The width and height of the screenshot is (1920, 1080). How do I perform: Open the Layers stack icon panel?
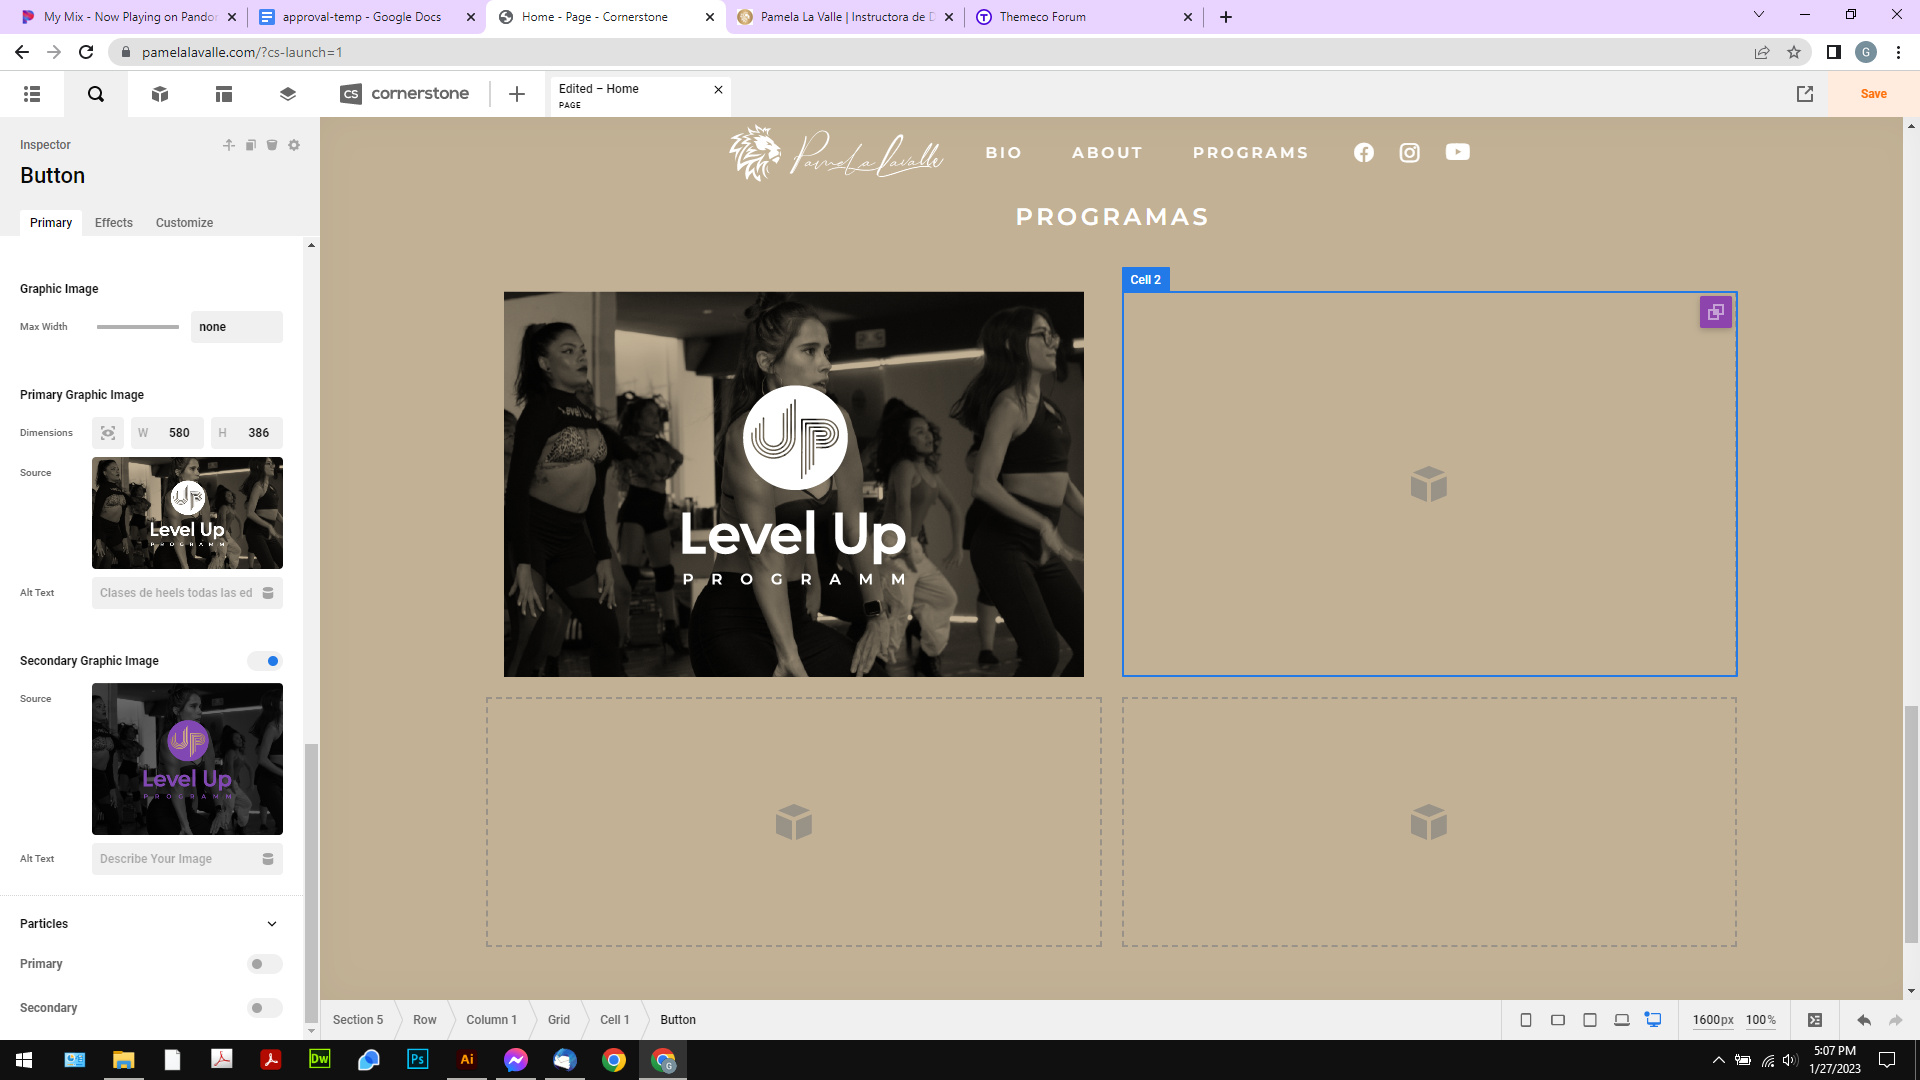coord(288,94)
